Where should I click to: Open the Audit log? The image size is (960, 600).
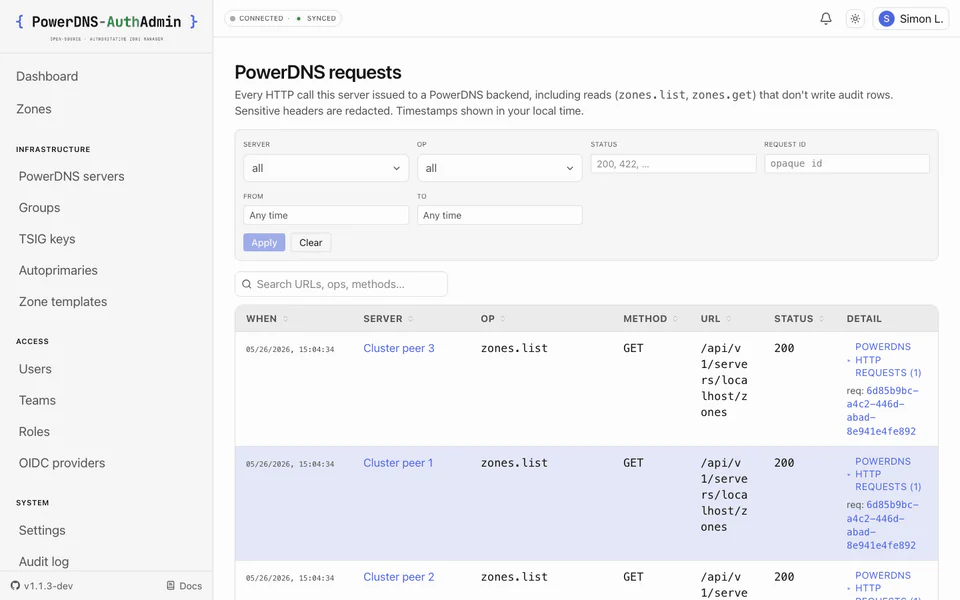44,561
